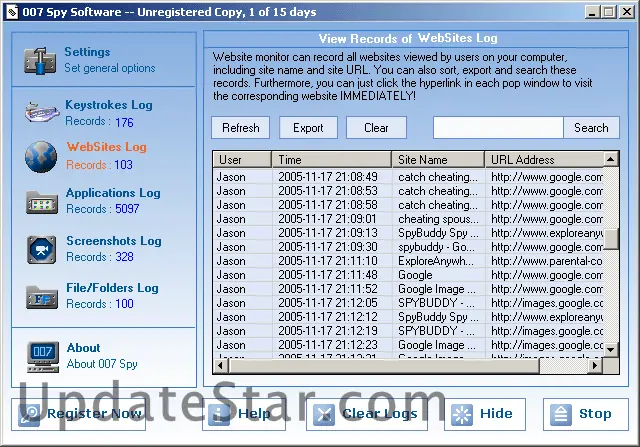
Task: Open the Settings section label
Action: coord(87,52)
